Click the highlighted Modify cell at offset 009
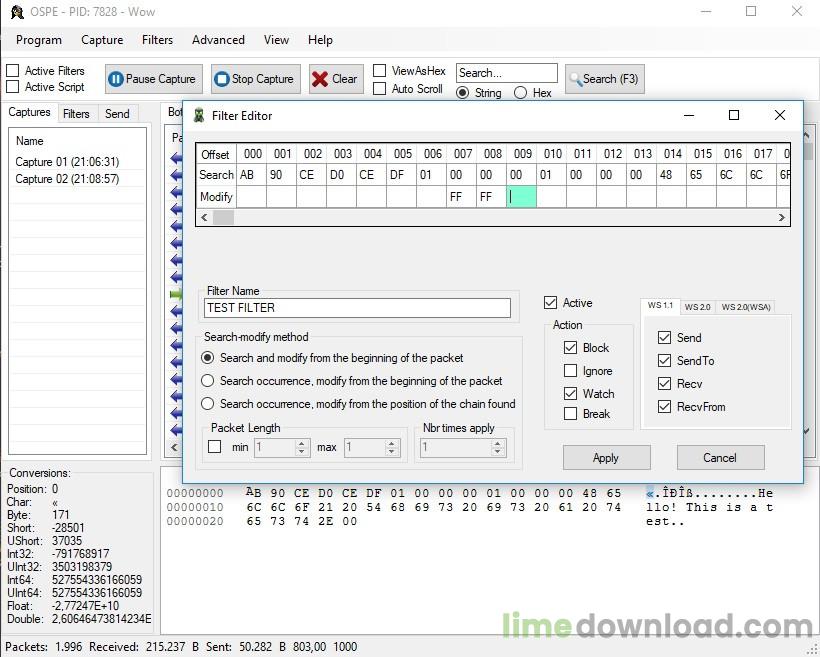 pos(521,197)
